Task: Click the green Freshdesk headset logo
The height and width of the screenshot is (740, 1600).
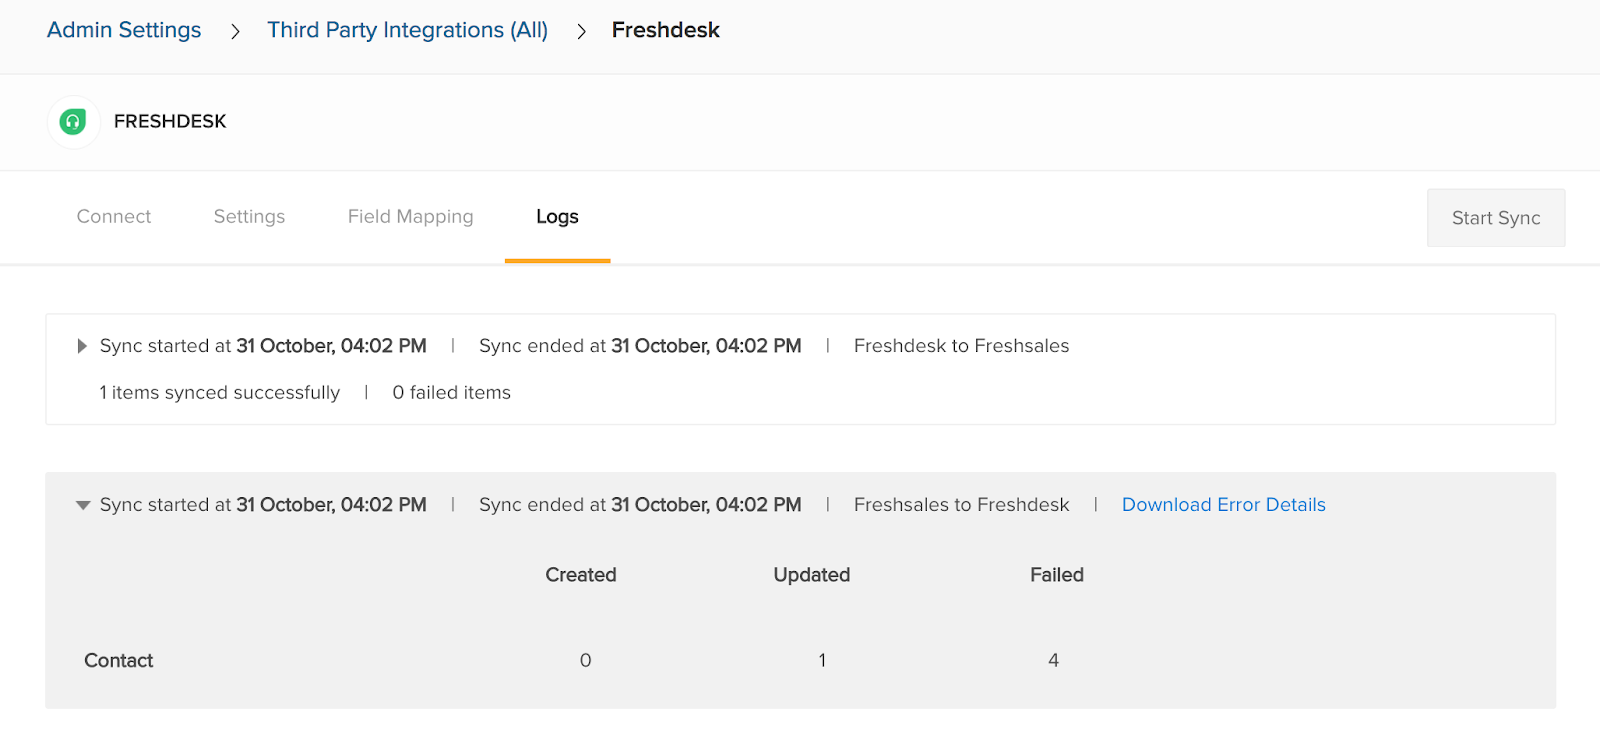Action: 73,122
